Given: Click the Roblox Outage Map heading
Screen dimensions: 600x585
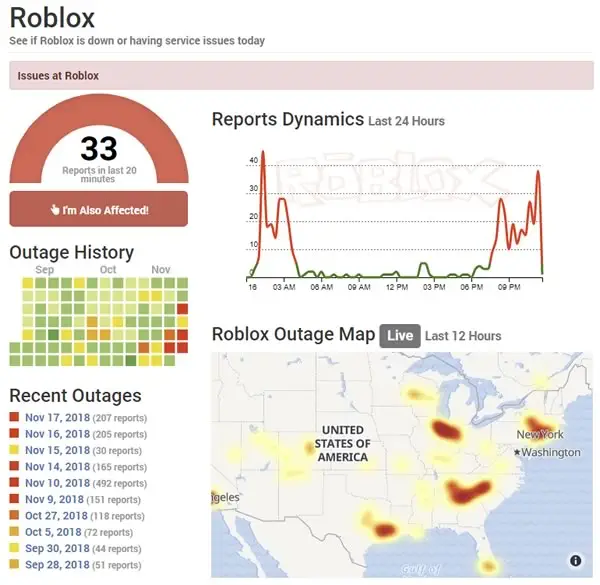Looking at the screenshot, I should point(293,334).
